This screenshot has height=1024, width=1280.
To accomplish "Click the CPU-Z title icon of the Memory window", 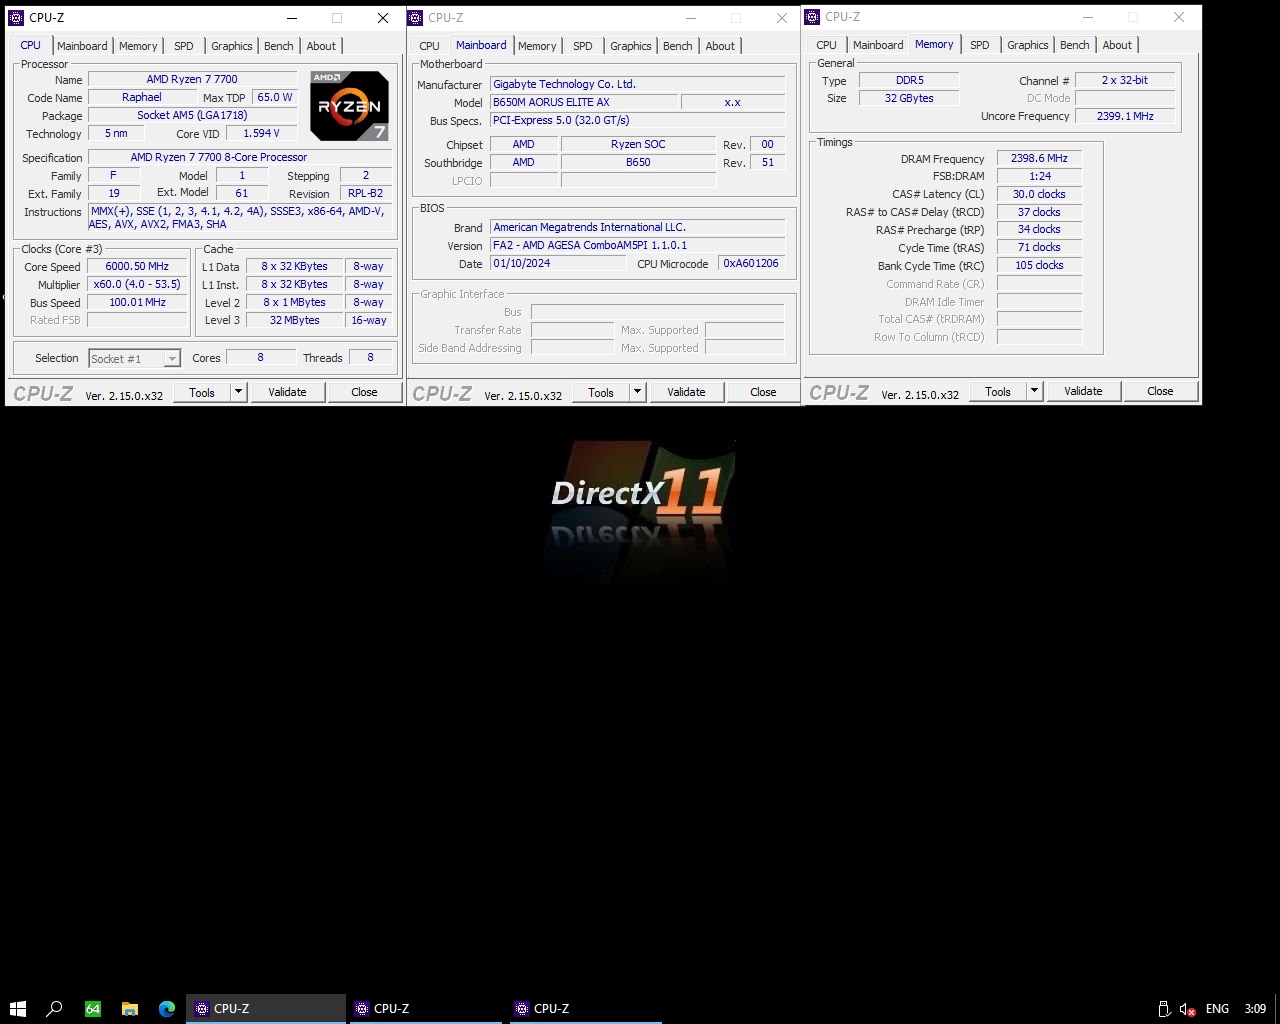I will (x=812, y=16).
